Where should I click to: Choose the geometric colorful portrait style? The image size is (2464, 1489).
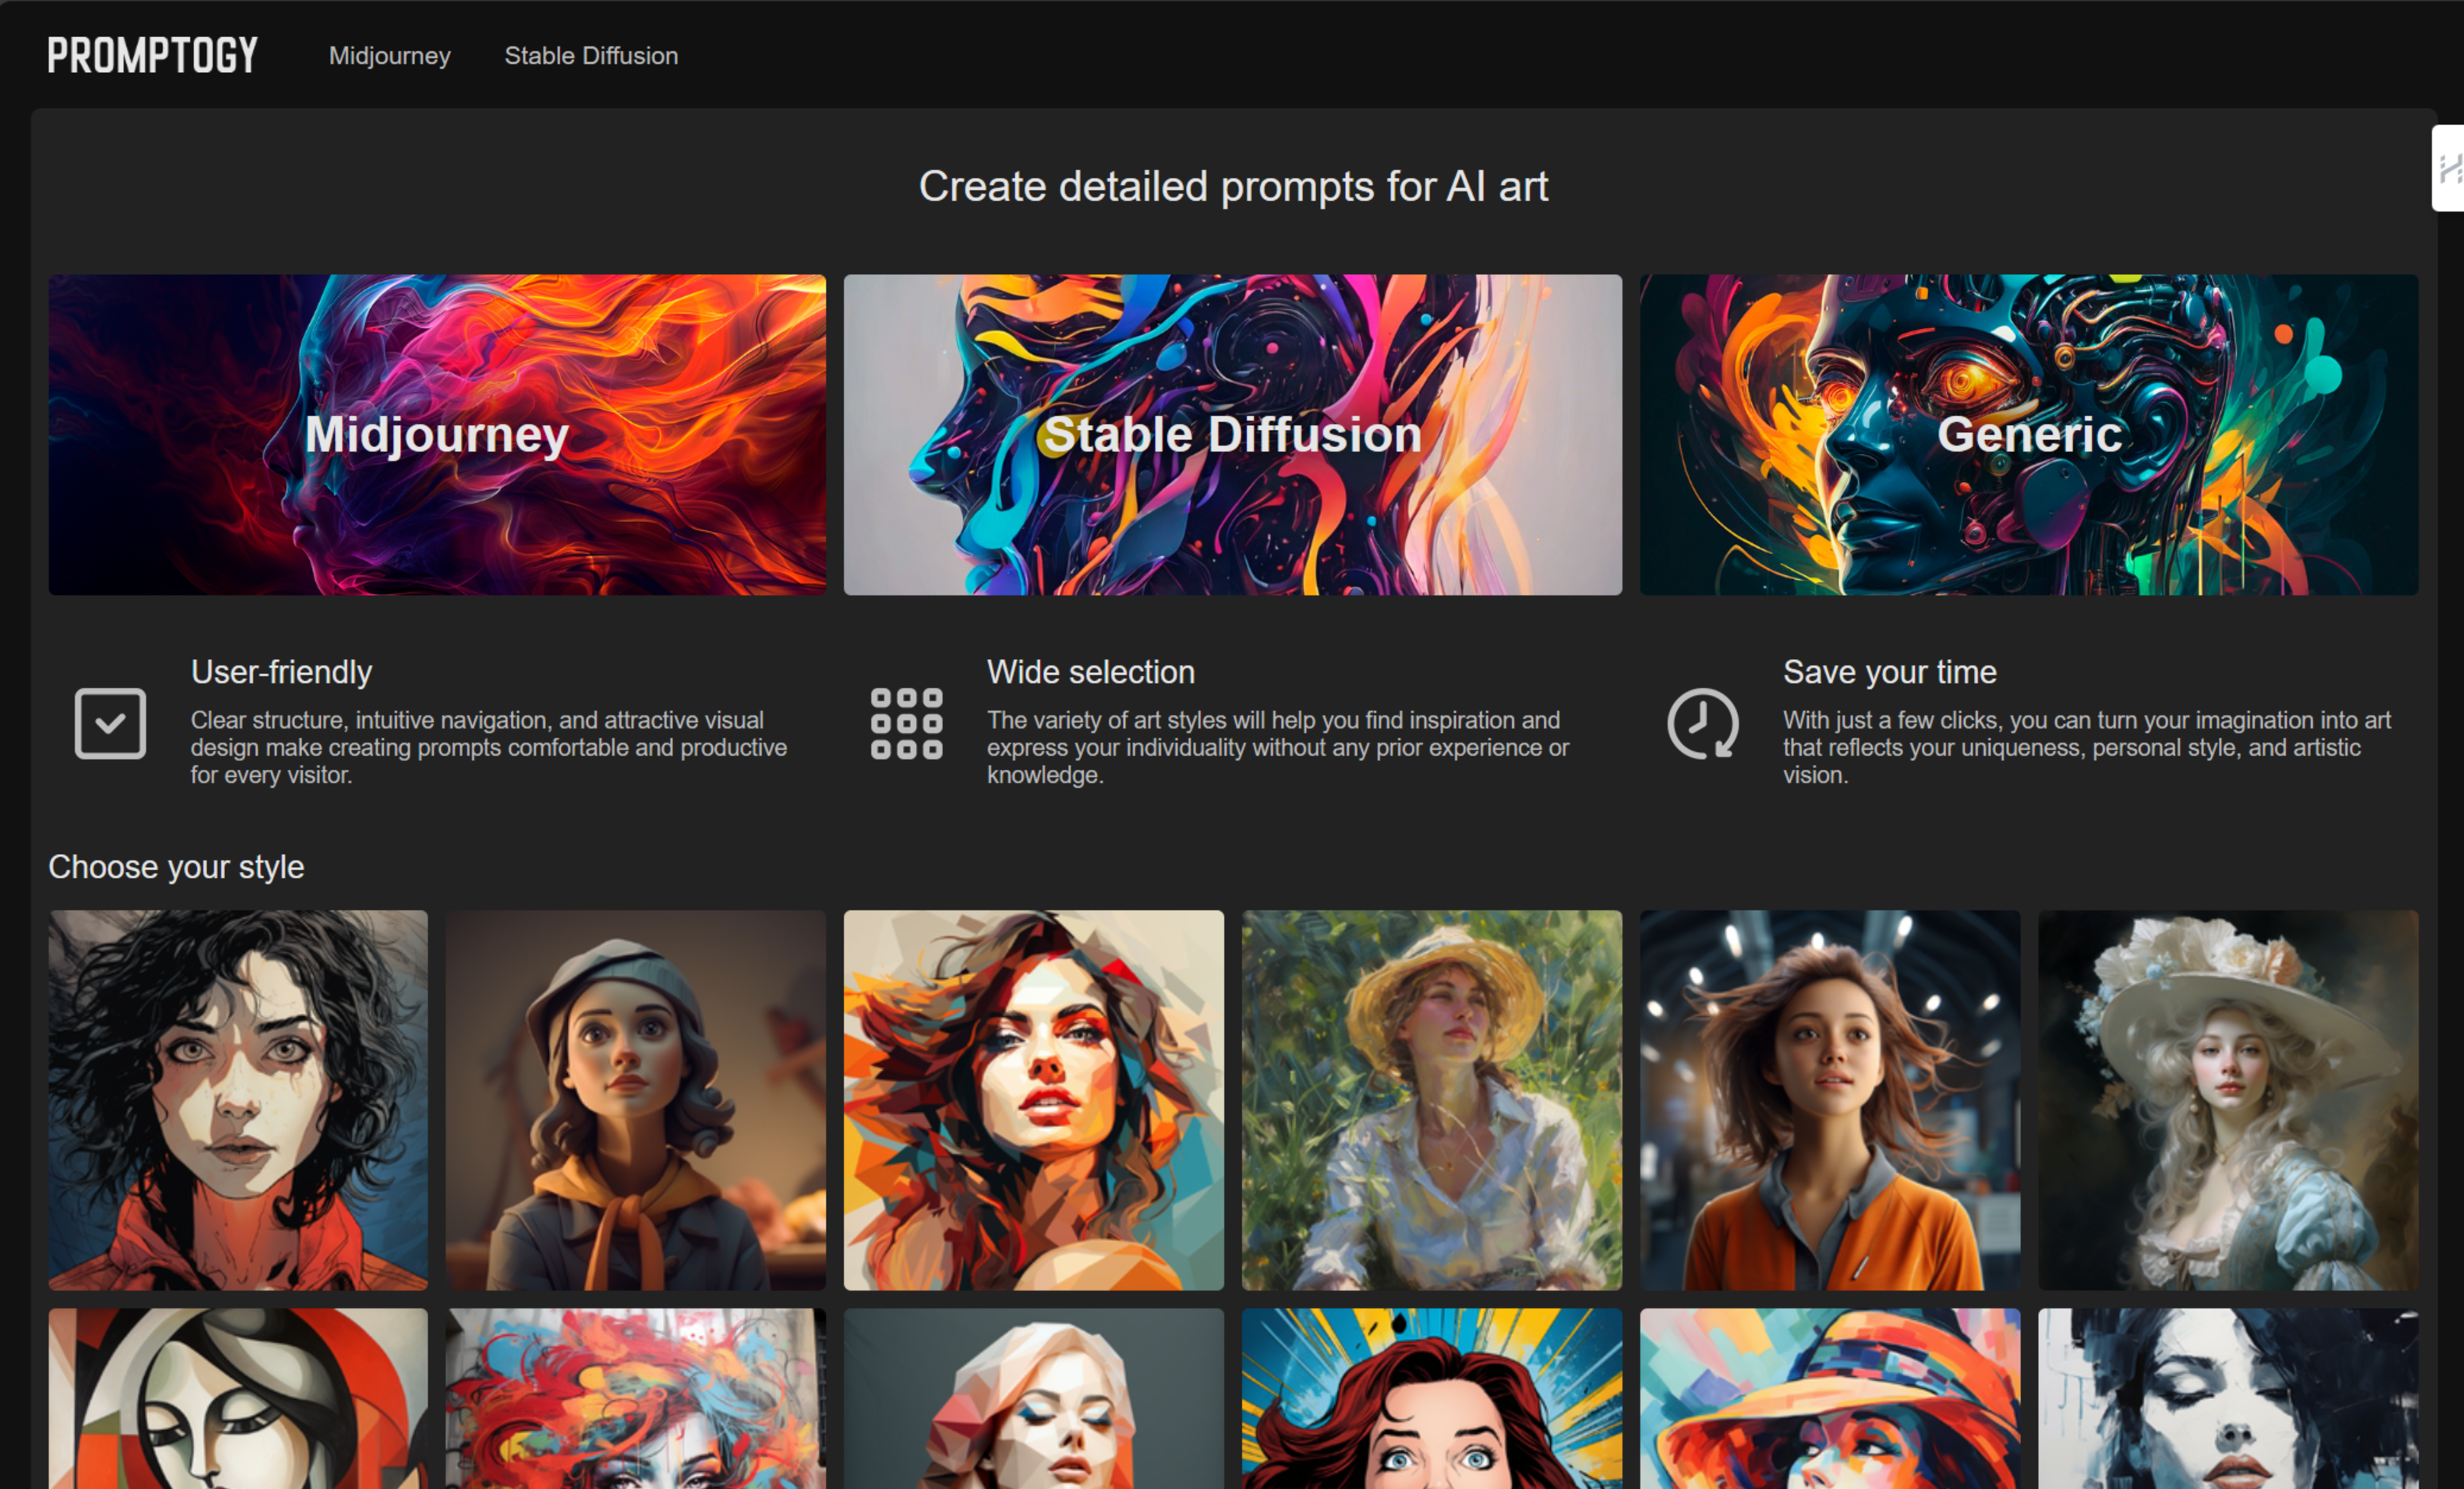[1034, 1100]
